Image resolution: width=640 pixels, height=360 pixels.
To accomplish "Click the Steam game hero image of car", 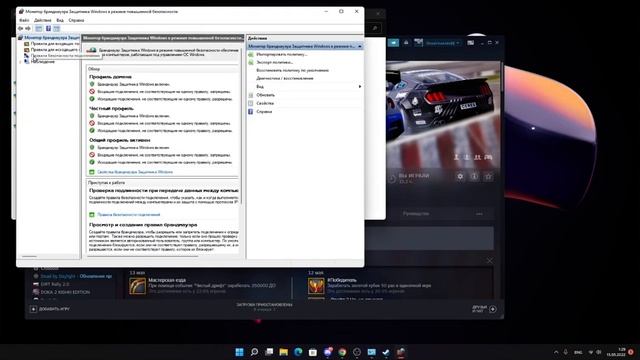I will pyautogui.click(x=443, y=114).
